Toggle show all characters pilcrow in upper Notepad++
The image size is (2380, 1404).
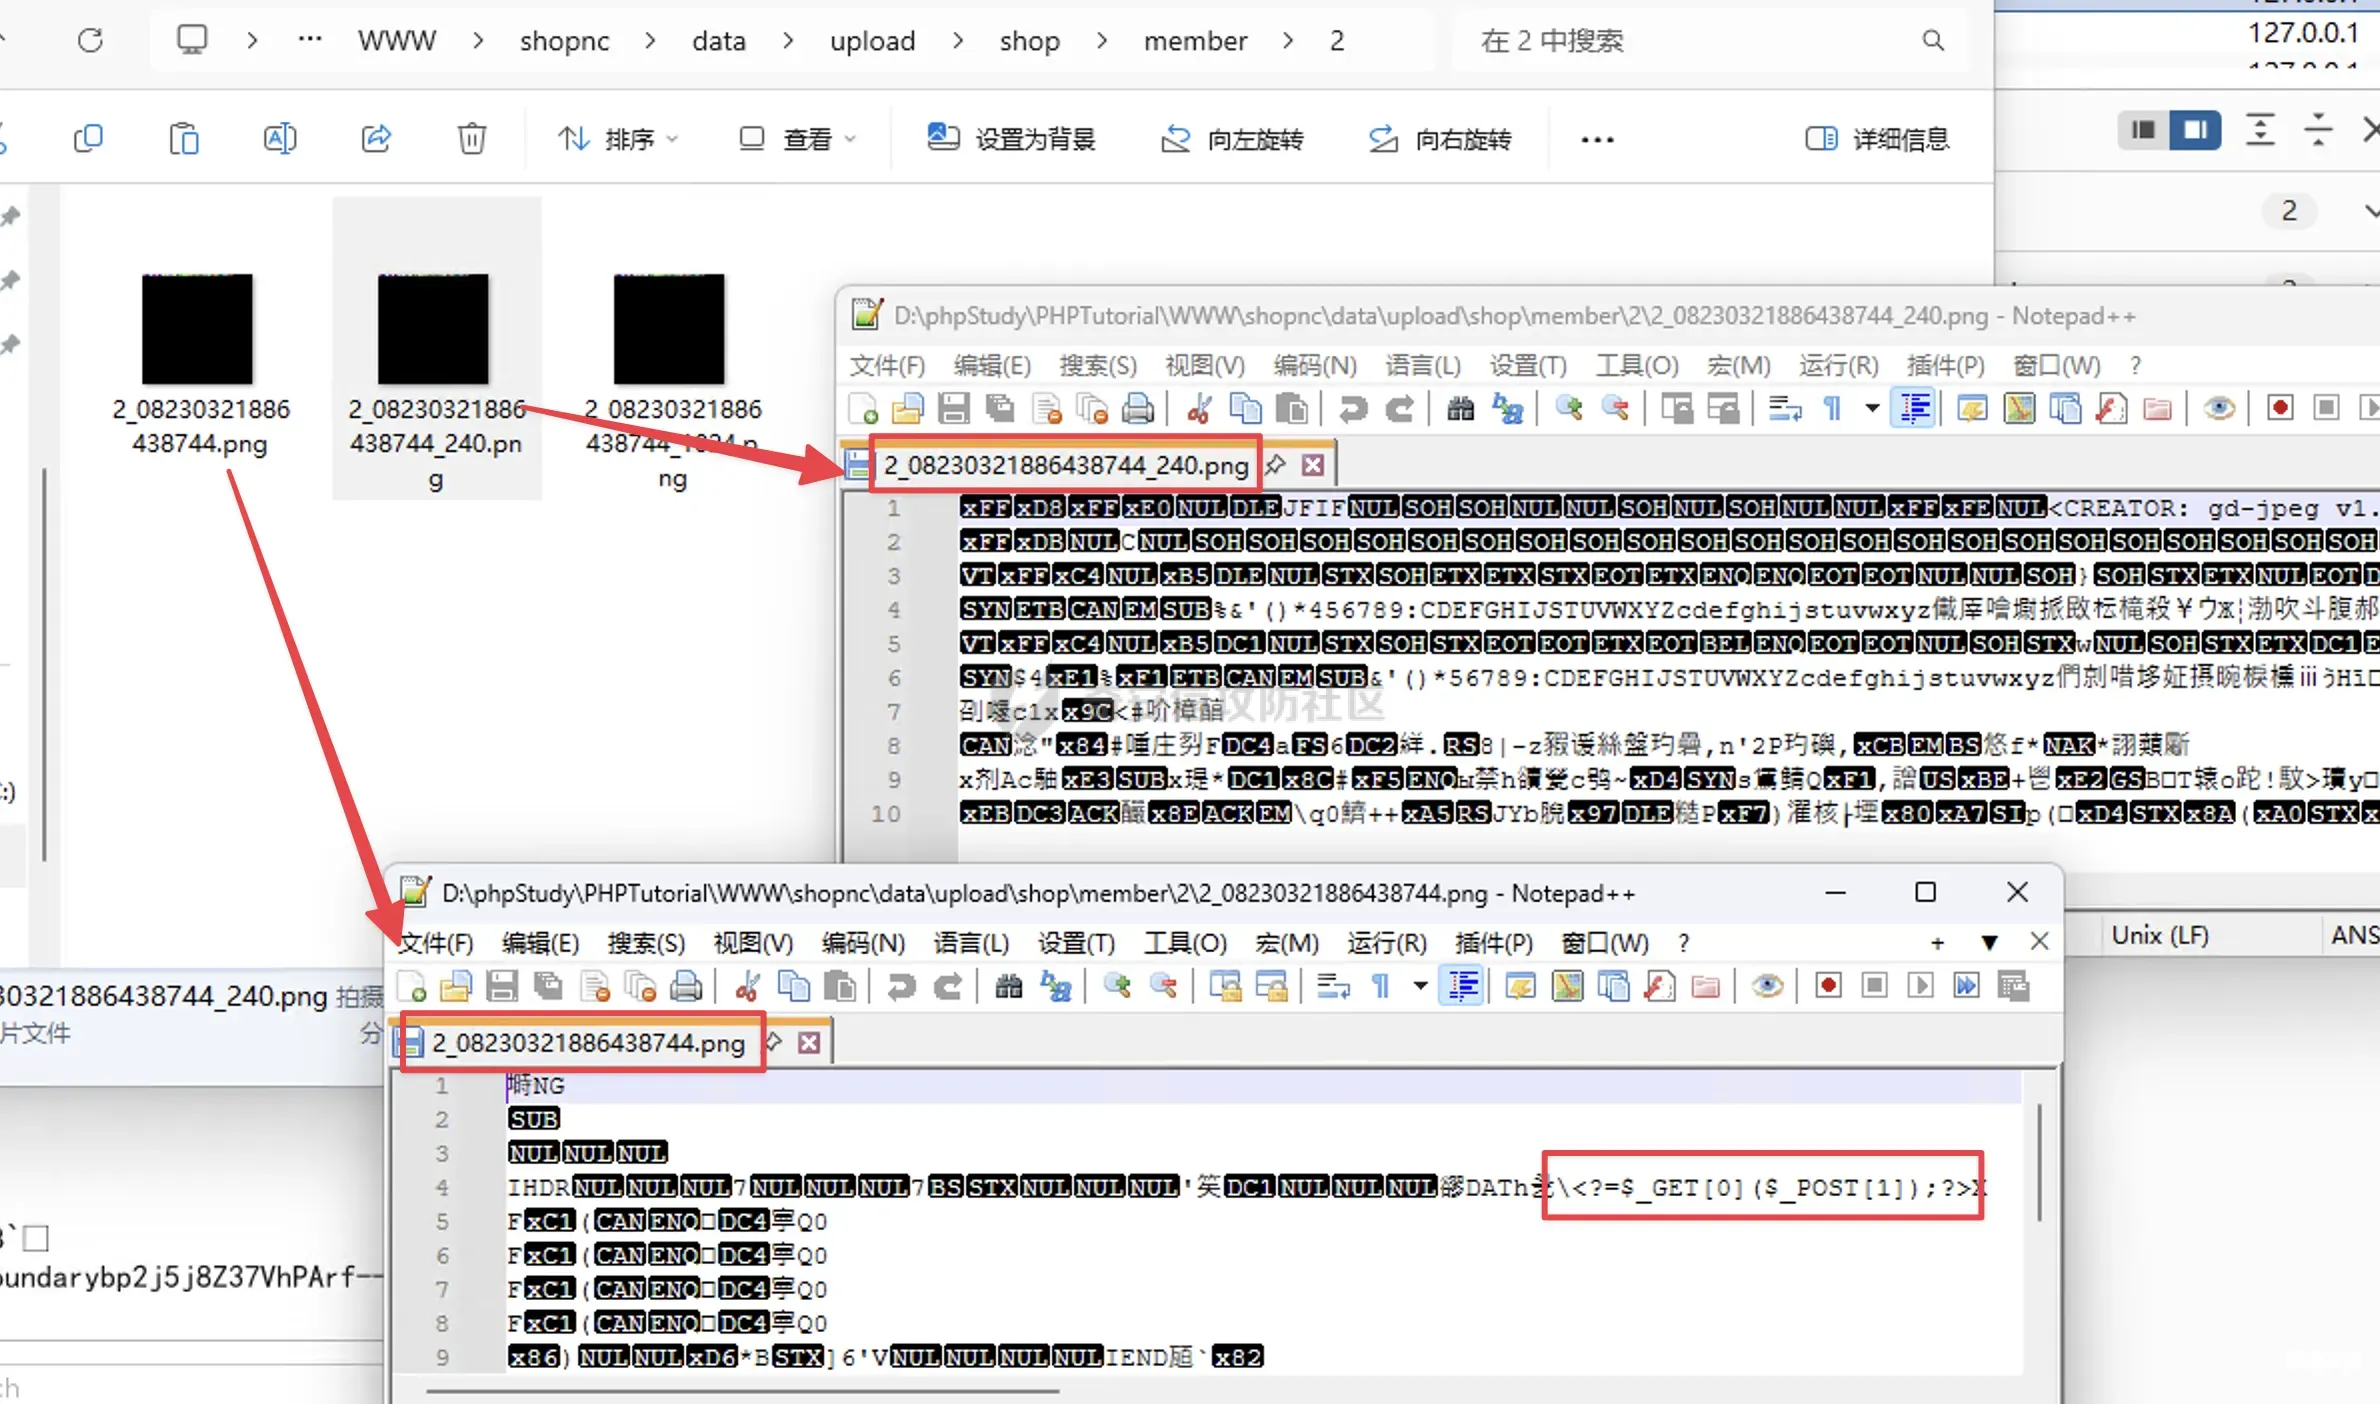coord(1832,409)
